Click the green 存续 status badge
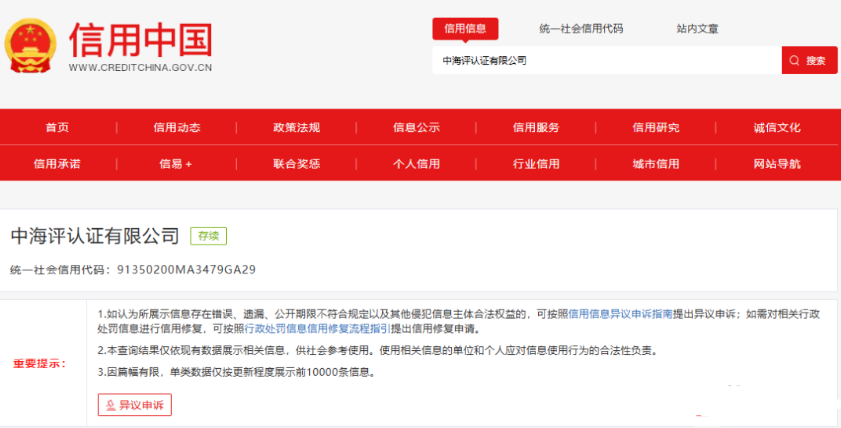 (209, 236)
